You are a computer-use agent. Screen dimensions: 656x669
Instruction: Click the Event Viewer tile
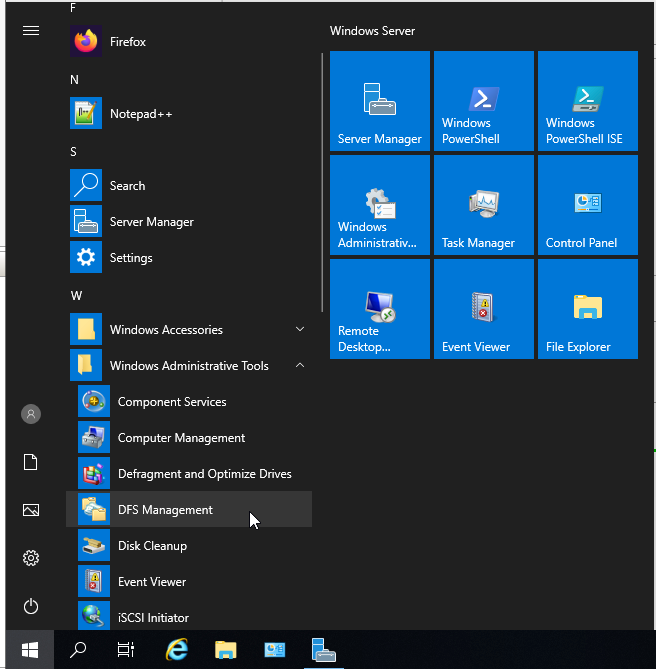pyautogui.click(x=484, y=309)
